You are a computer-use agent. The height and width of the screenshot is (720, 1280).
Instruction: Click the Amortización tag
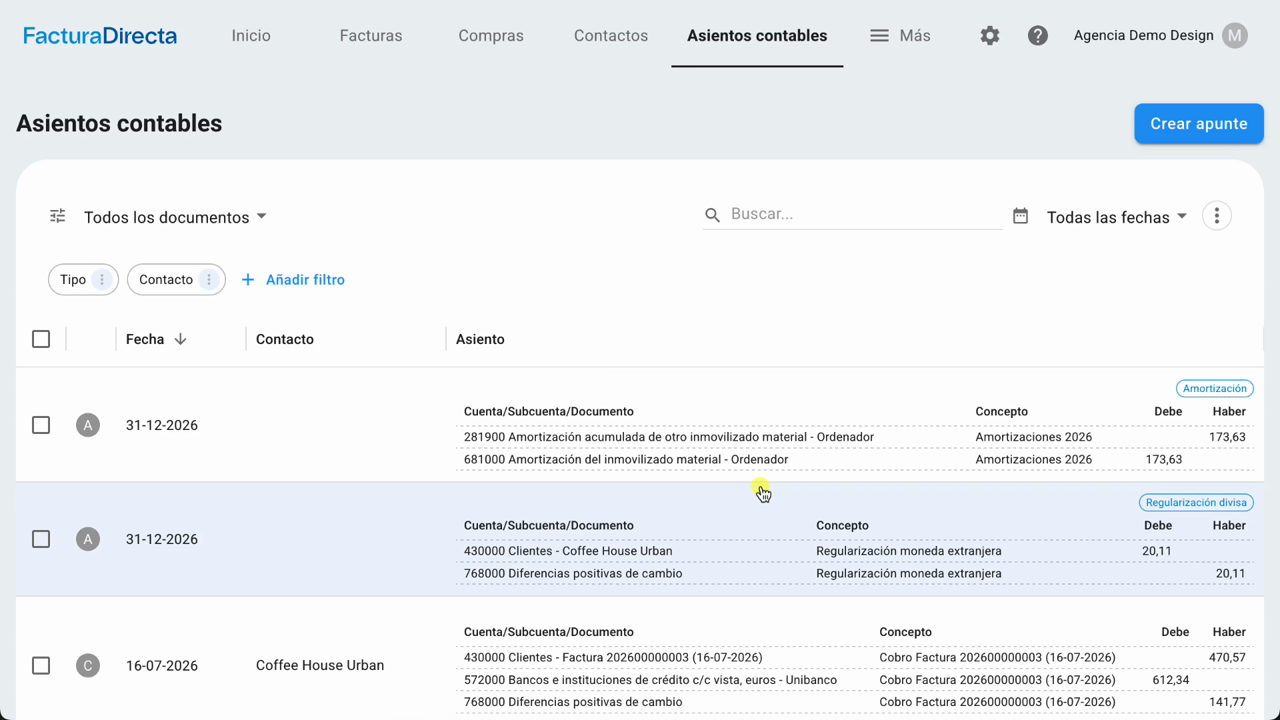pyautogui.click(x=1215, y=389)
